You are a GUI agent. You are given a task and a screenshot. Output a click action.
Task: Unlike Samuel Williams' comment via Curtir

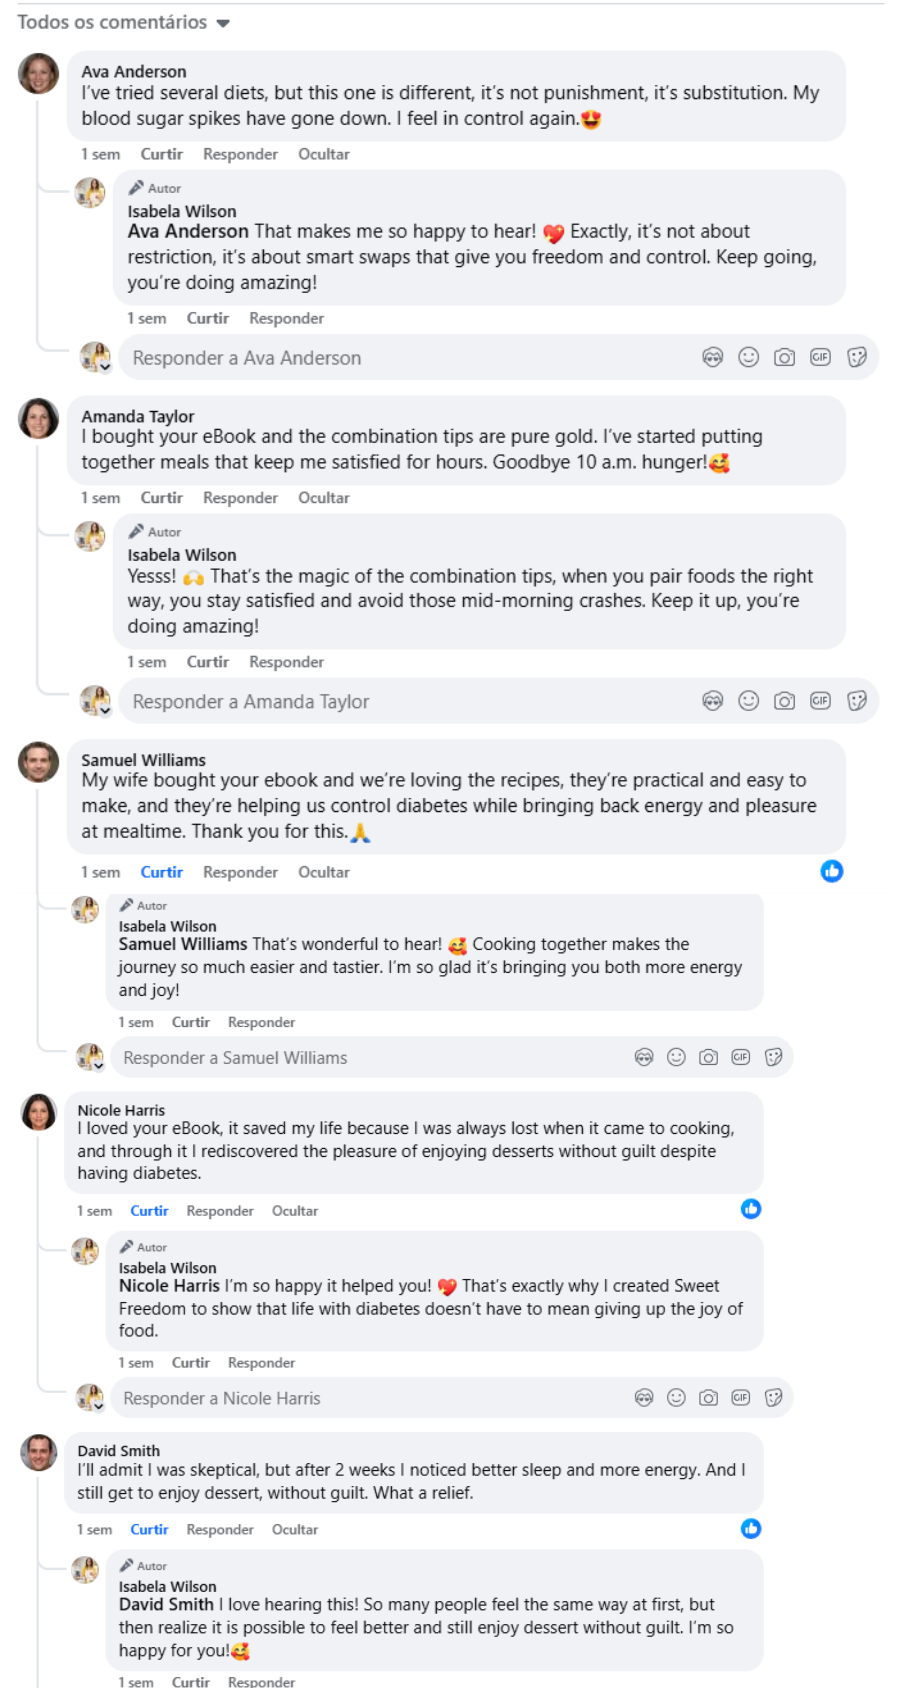pos(161,872)
